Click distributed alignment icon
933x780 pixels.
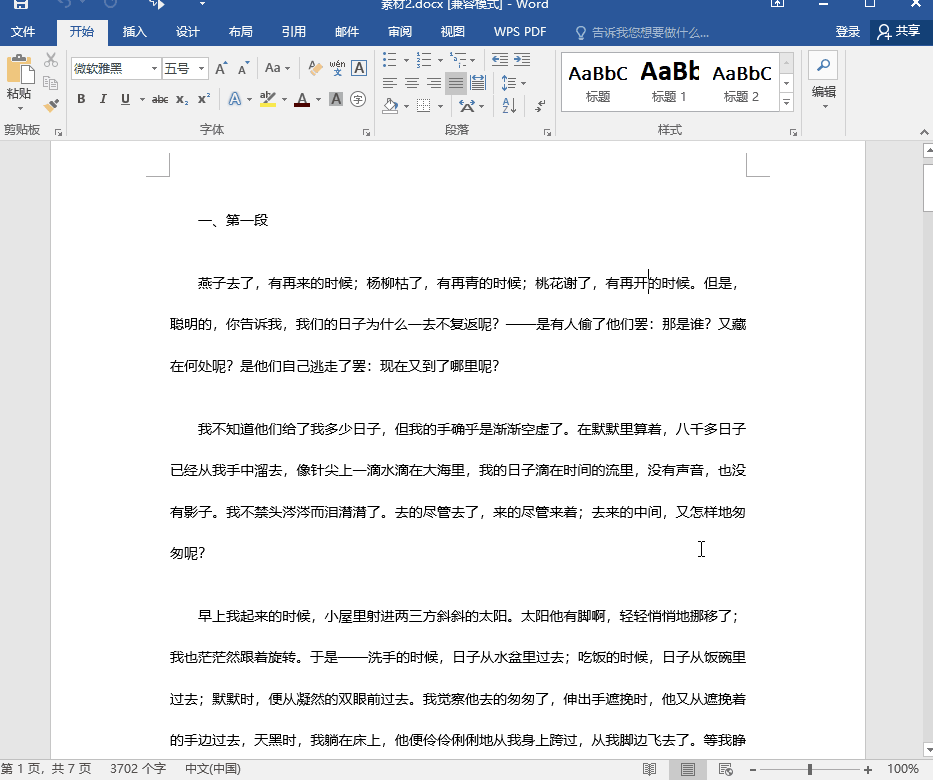point(478,83)
